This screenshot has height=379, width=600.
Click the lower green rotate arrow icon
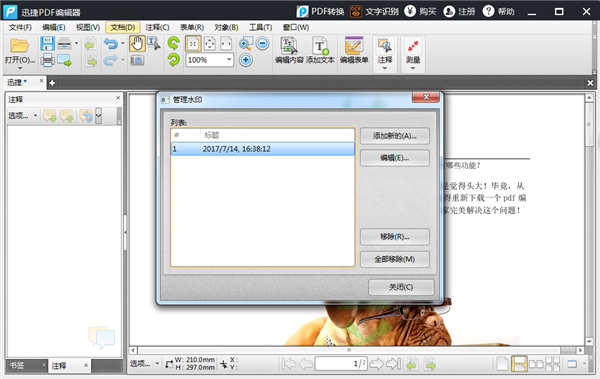[x=174, y=60]
